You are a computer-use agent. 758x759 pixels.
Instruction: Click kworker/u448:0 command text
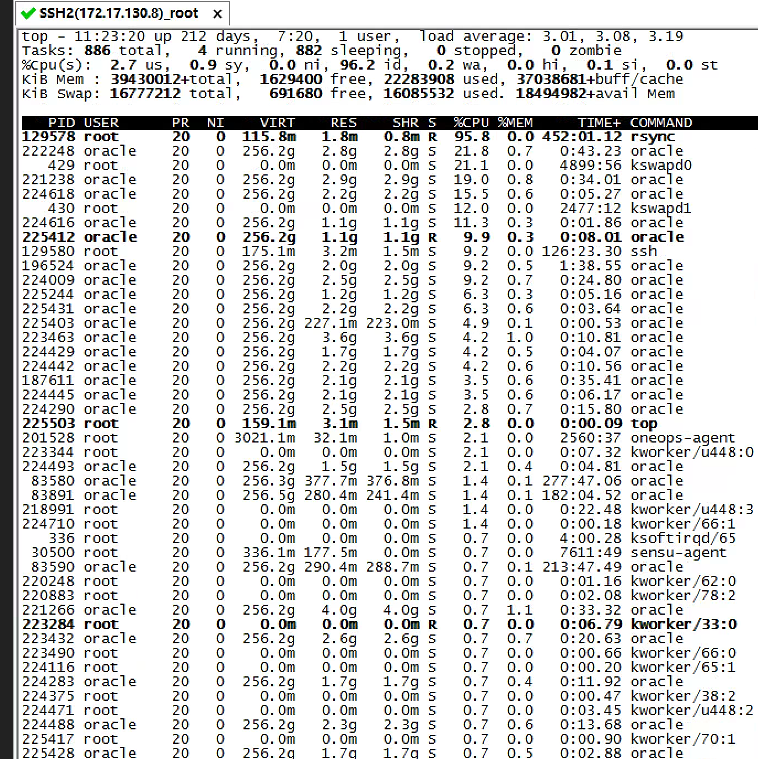pos(692,452)
